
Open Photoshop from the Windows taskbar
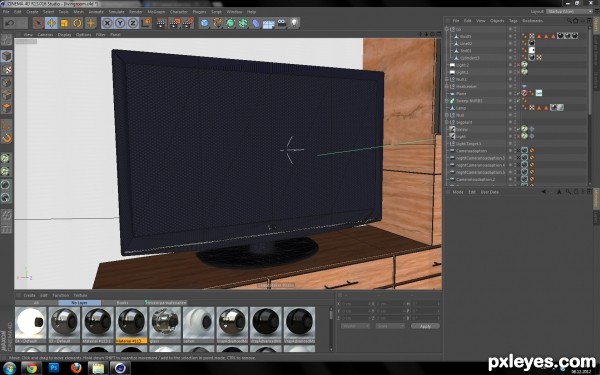click(54, 368)
